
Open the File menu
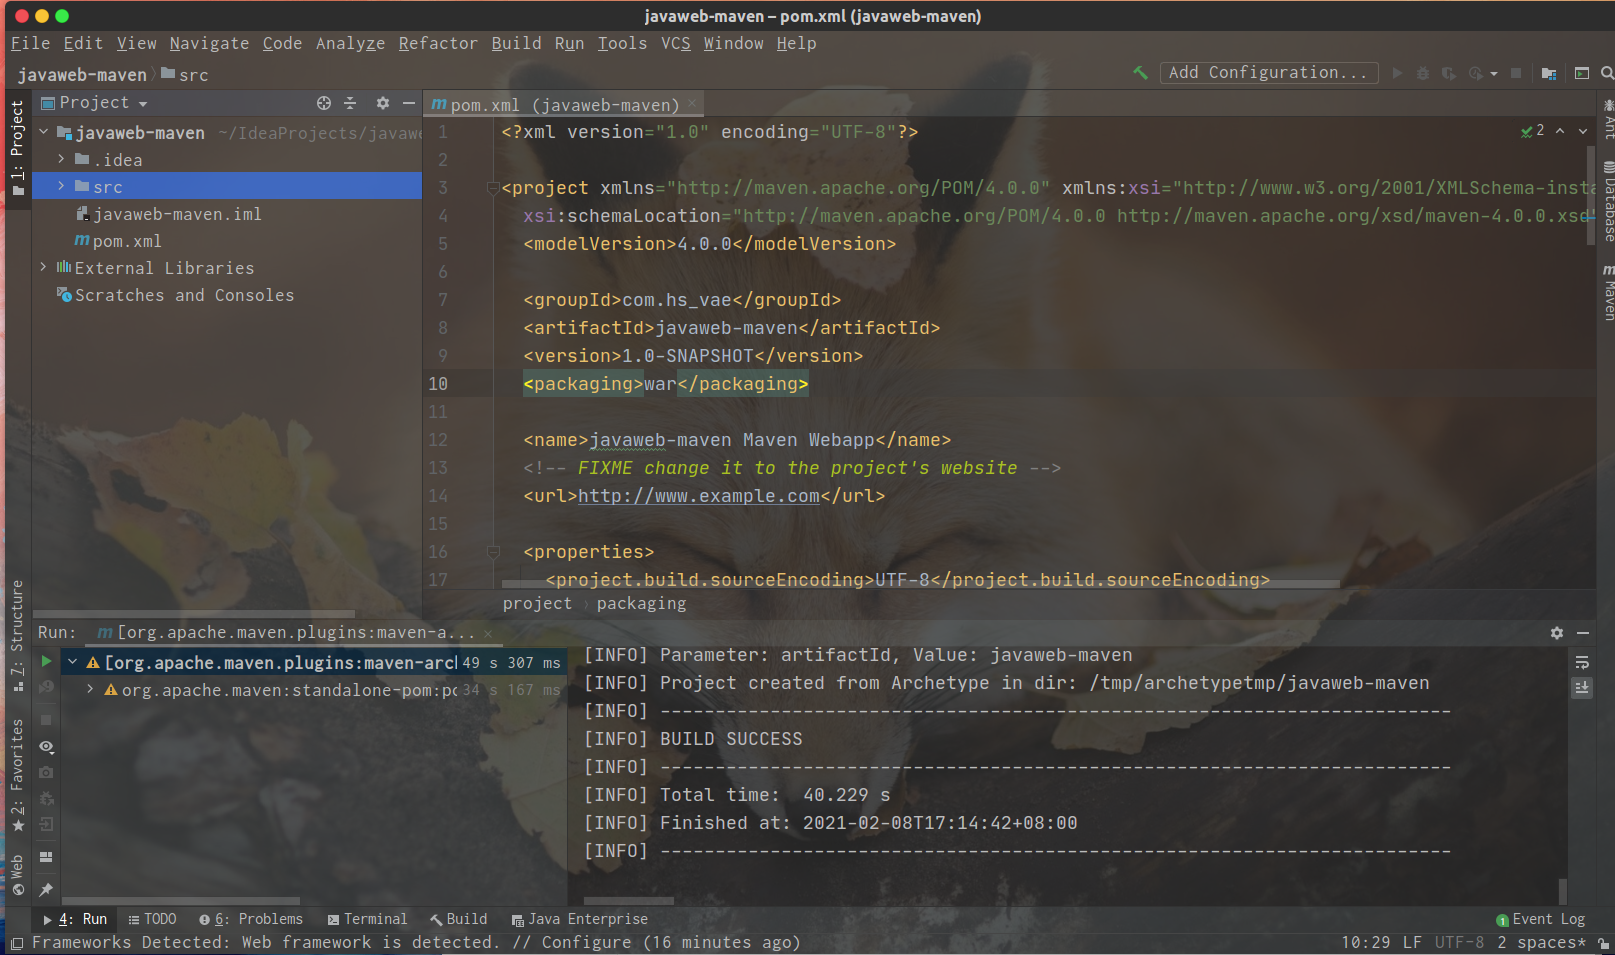31,43
